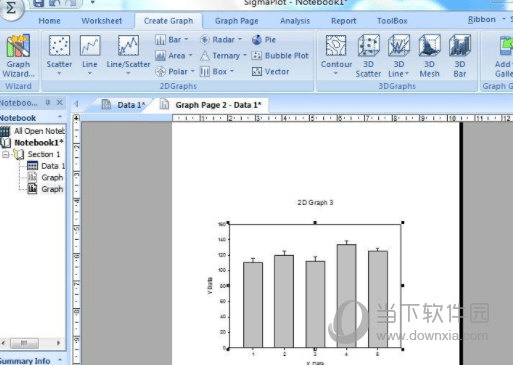The width and height of the screenshot is (513, 365).
Task: Click the notebook panel horizontal scrollbar thumb
Action: click(24, 343)
